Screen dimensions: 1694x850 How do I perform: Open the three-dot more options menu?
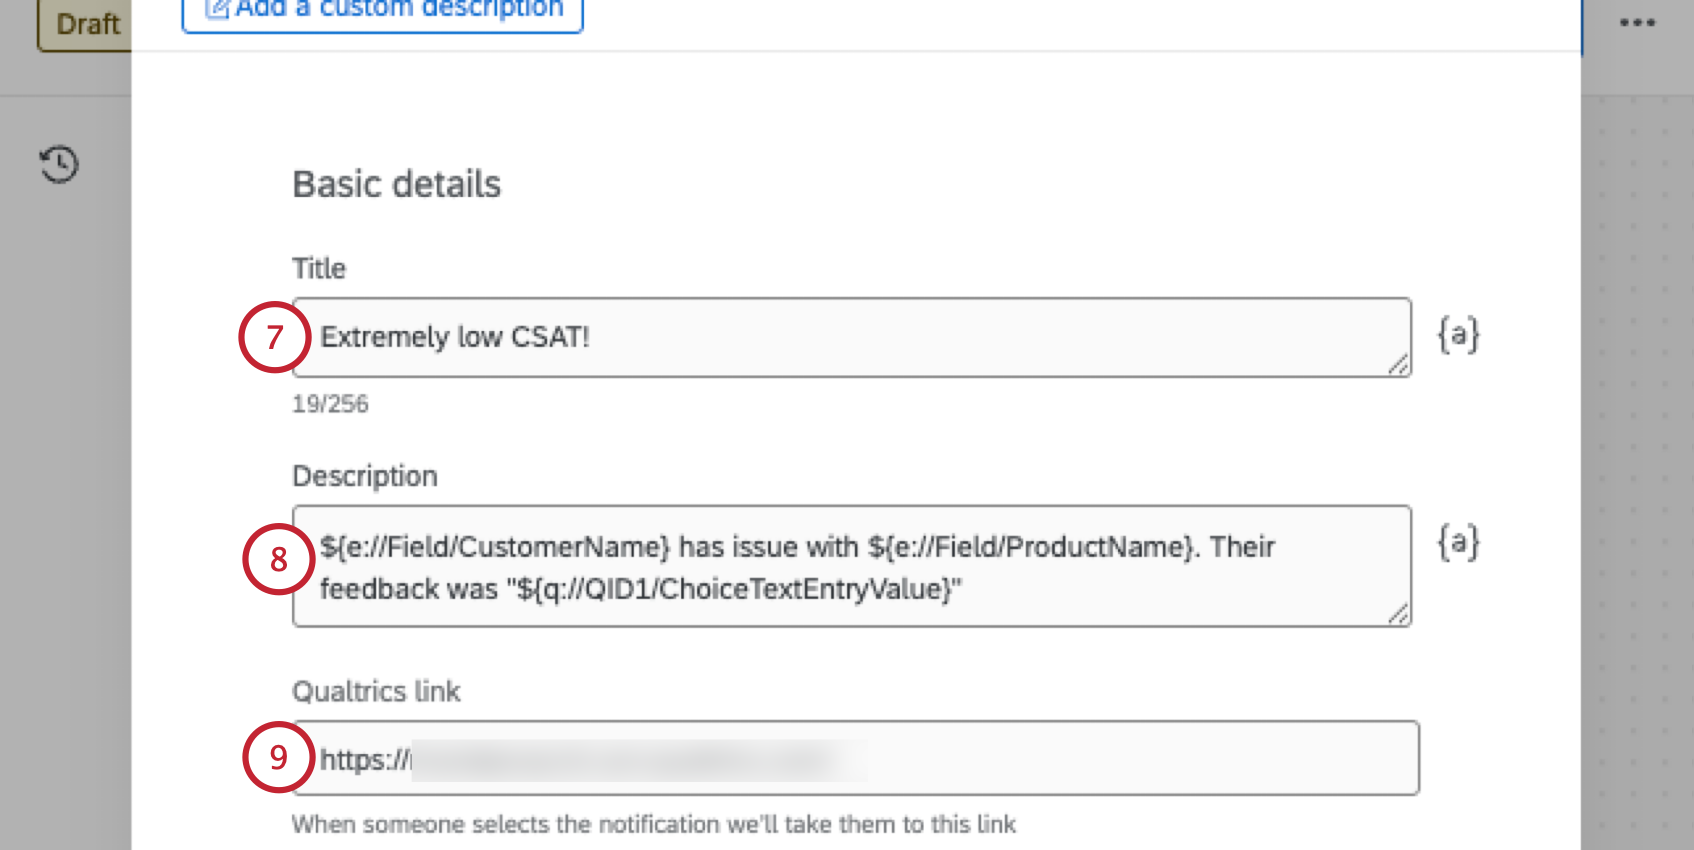tap(1637, 23)
